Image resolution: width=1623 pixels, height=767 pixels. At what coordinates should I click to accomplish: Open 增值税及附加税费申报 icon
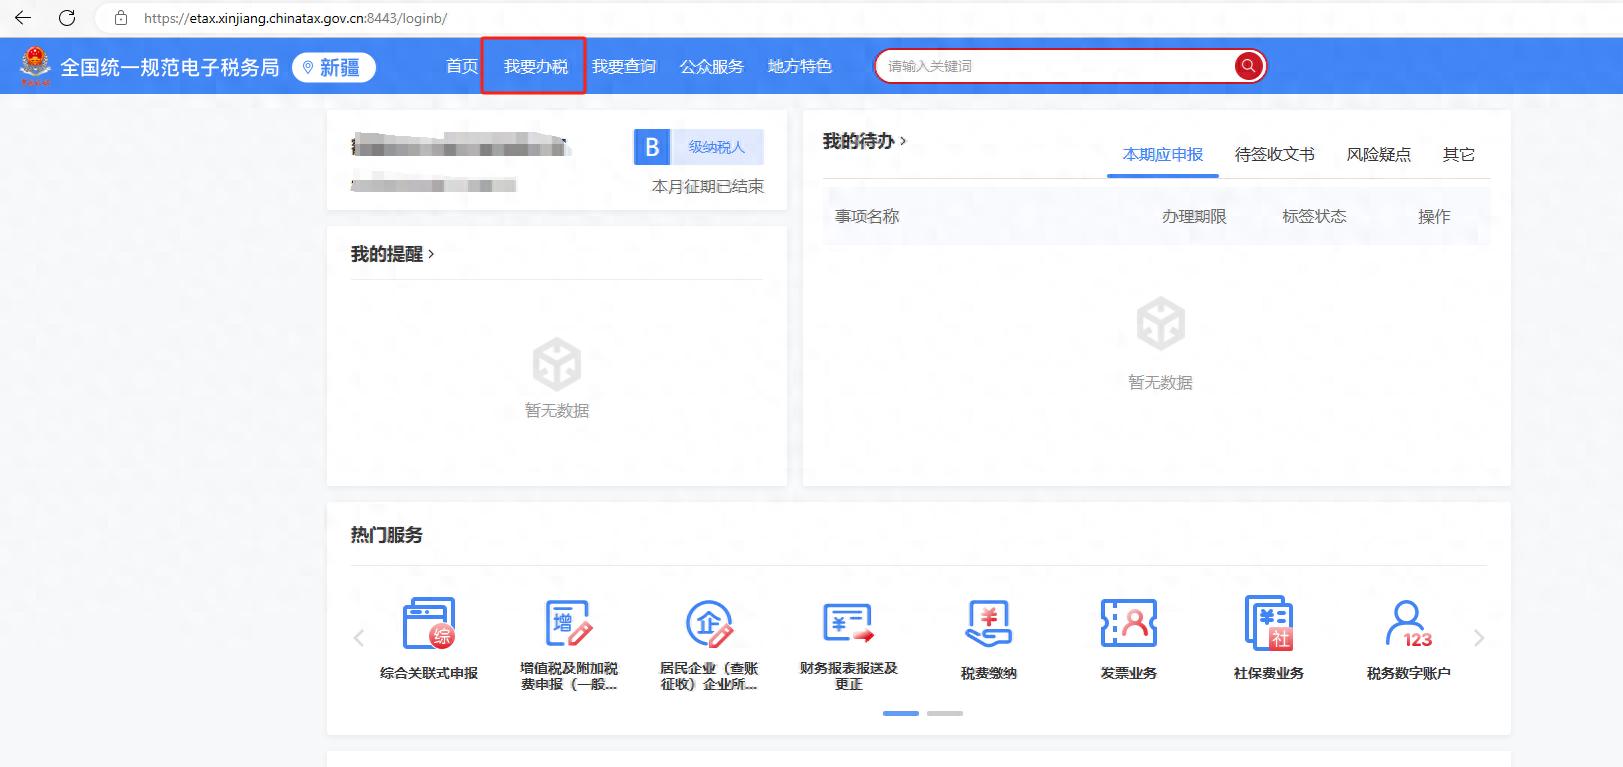click(569, 624)
